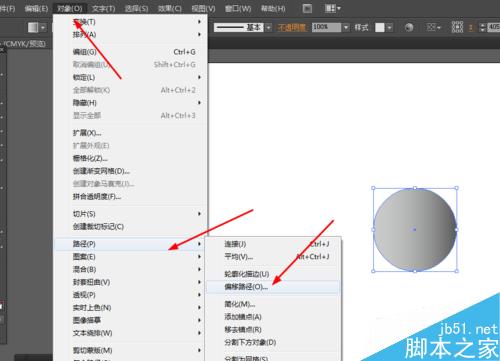Choose 栅格化(Z)... menu item
The width and height of the screenshot is (500, 361).
pyautogui.click(x=130, y=158)
